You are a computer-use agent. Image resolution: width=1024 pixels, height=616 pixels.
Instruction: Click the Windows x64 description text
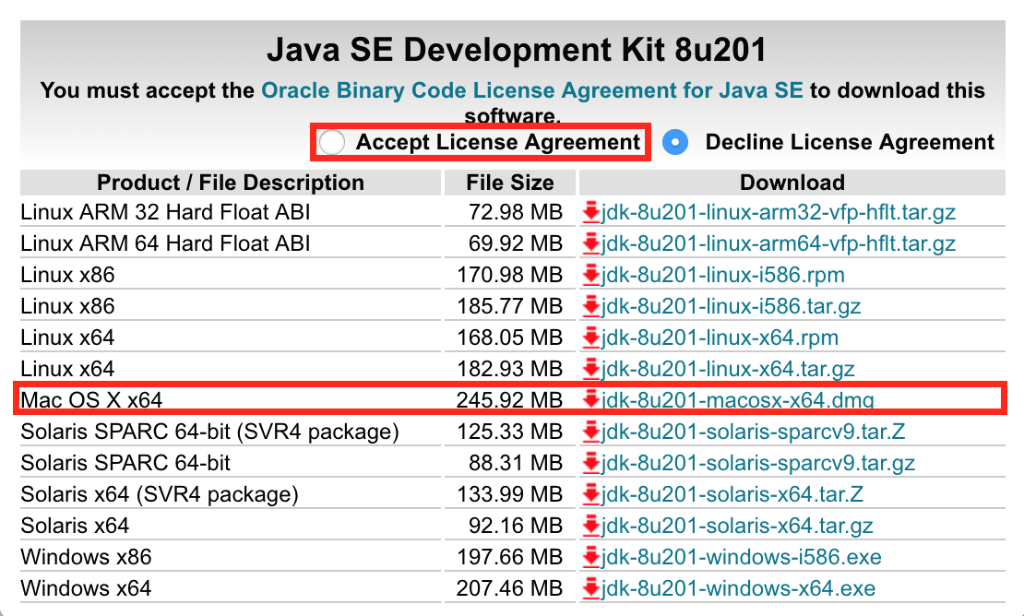pos(86,589)
